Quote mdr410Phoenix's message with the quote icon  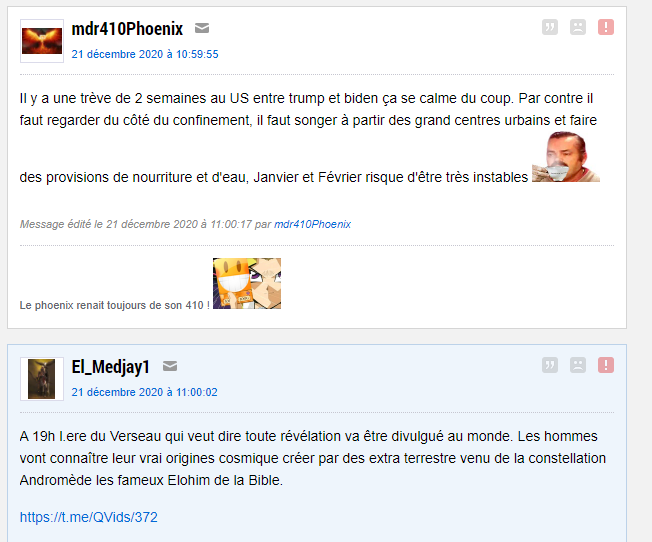click(550, 27)
